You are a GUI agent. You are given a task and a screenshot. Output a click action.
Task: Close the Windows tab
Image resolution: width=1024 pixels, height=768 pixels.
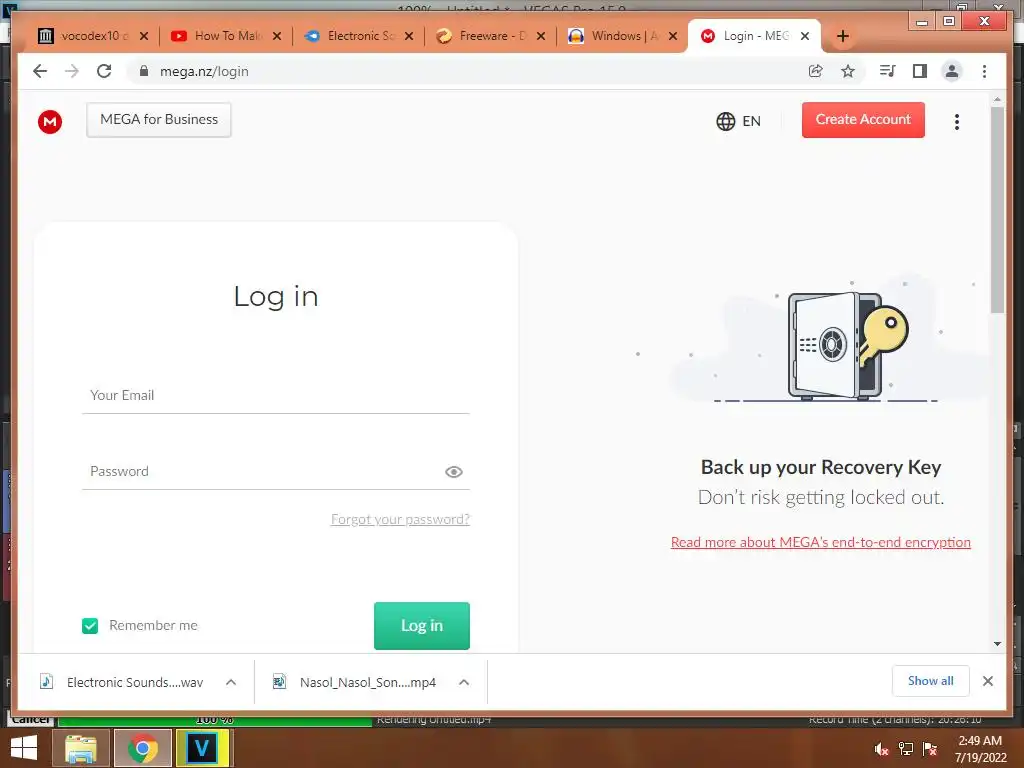pyautogui.click(x=673, y=36)
